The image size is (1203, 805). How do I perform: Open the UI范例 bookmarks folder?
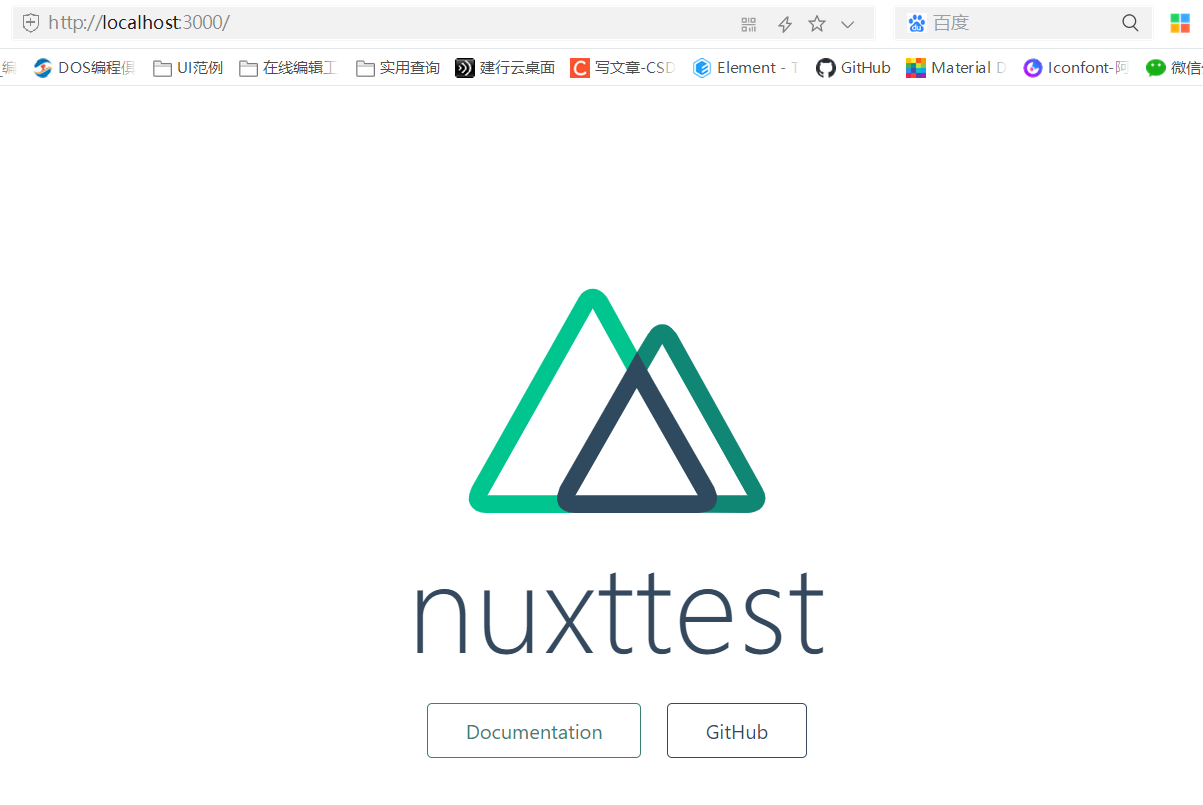162,67
